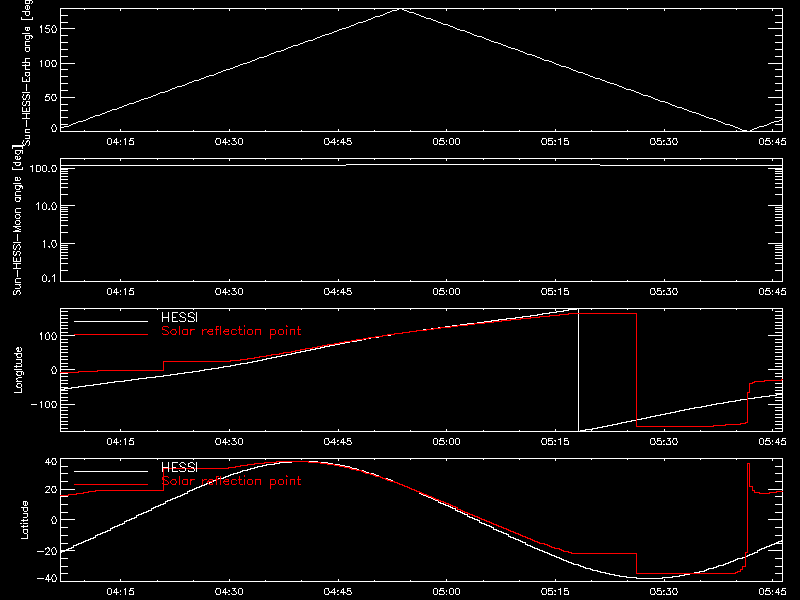
Task: Click 04:15 time label under Earth angle plot
Action: [x=120, y=141]
